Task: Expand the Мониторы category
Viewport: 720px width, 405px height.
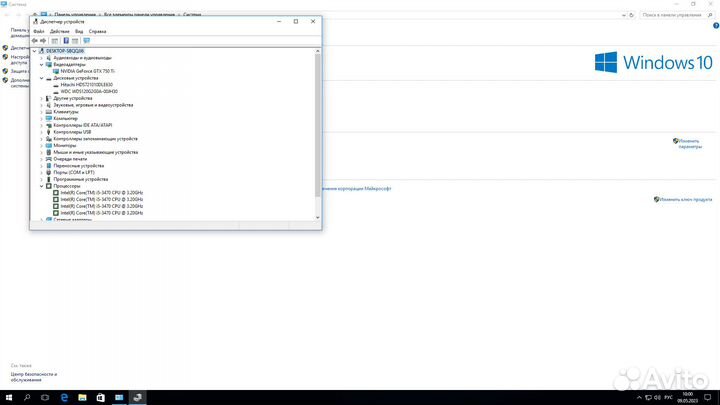Action: [41, 146]
